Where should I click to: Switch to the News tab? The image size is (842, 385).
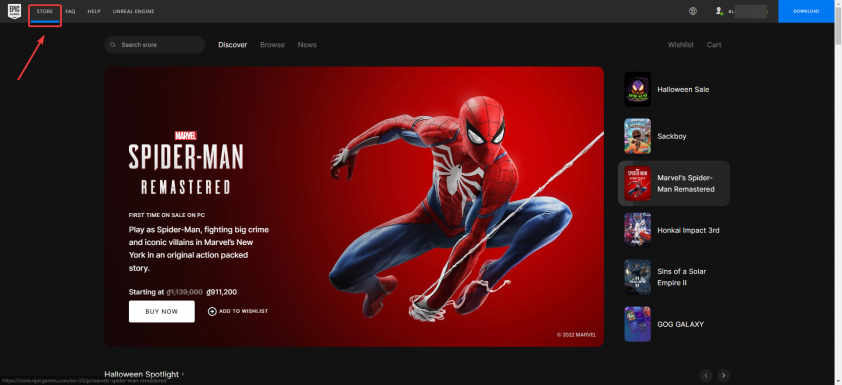click(307, 45)
